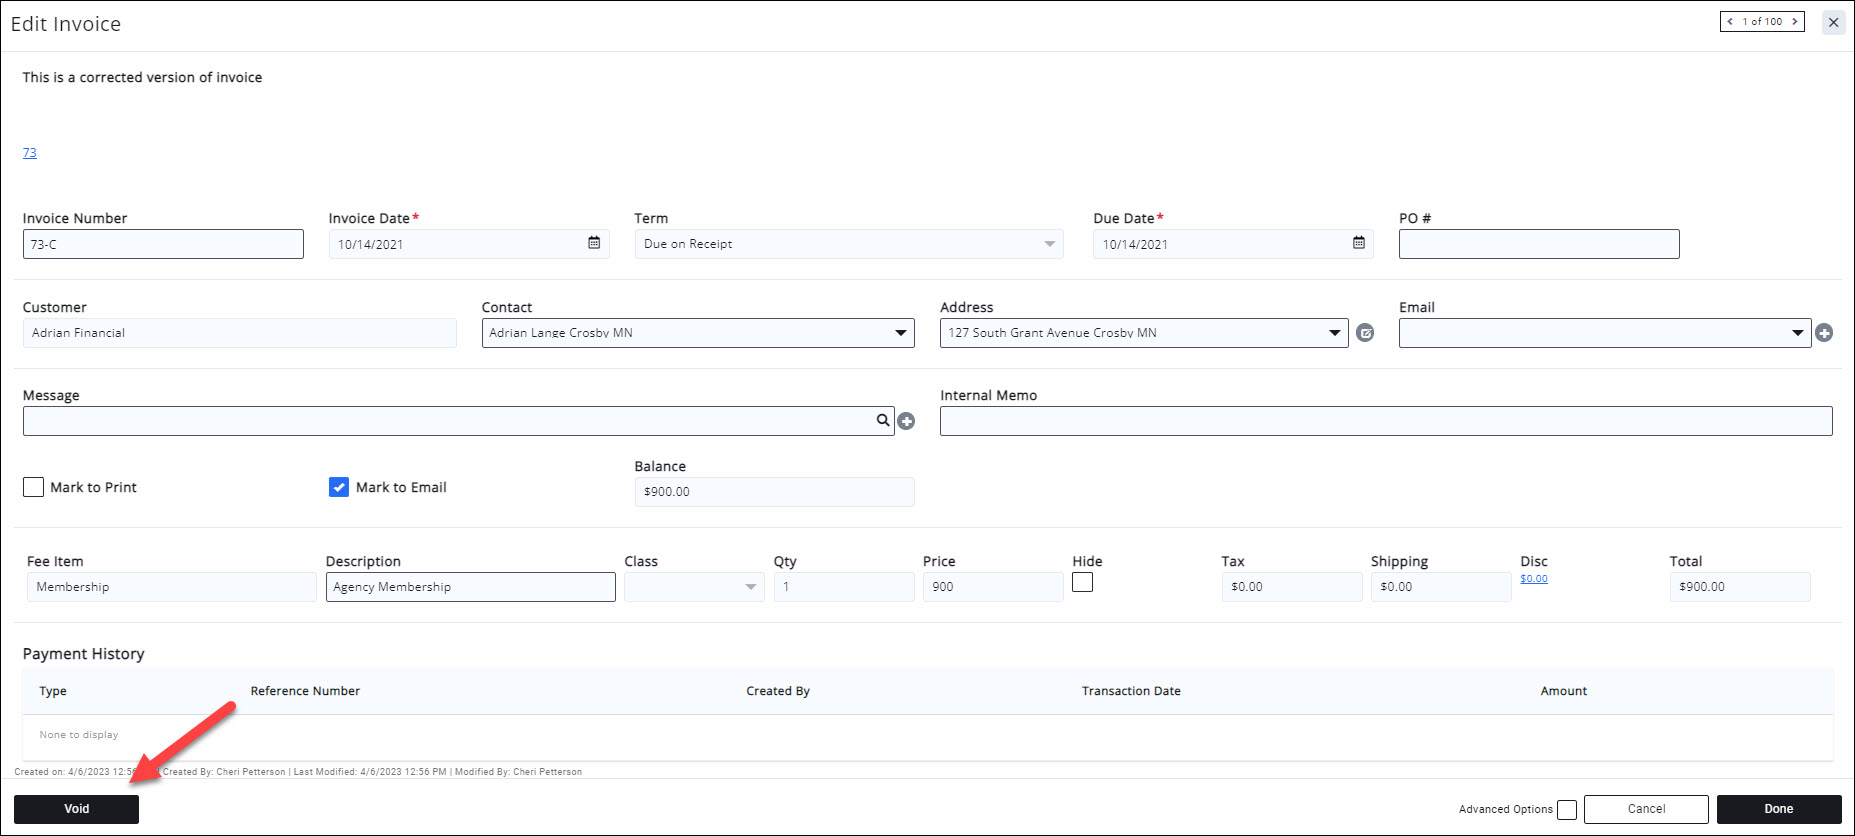Viewport: 1855px width, 836px height.
Task: Enable the Mark to Print checkbox
Action: [x=34, y=487]
